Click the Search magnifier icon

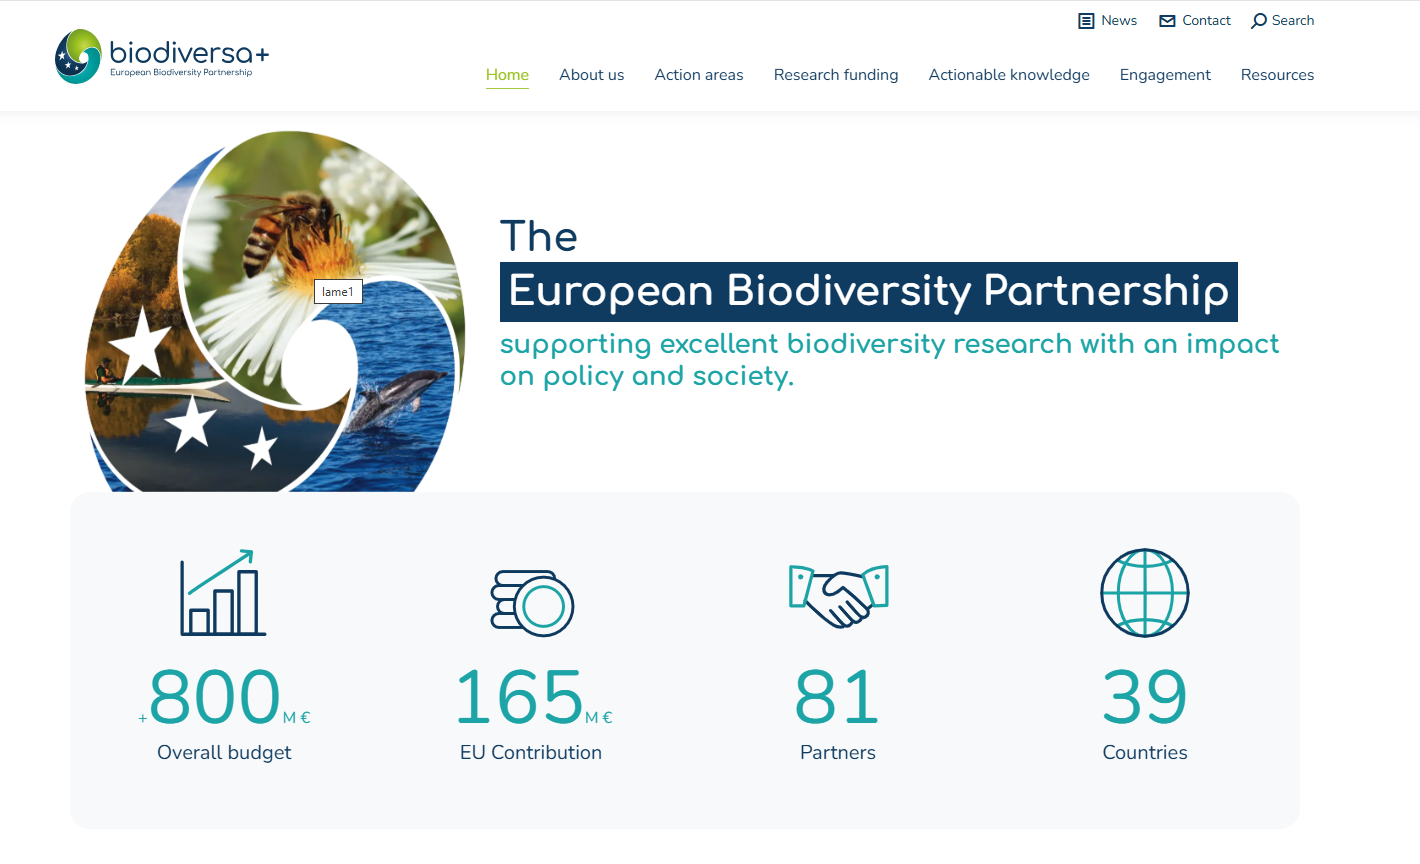tap(1259, 21)
